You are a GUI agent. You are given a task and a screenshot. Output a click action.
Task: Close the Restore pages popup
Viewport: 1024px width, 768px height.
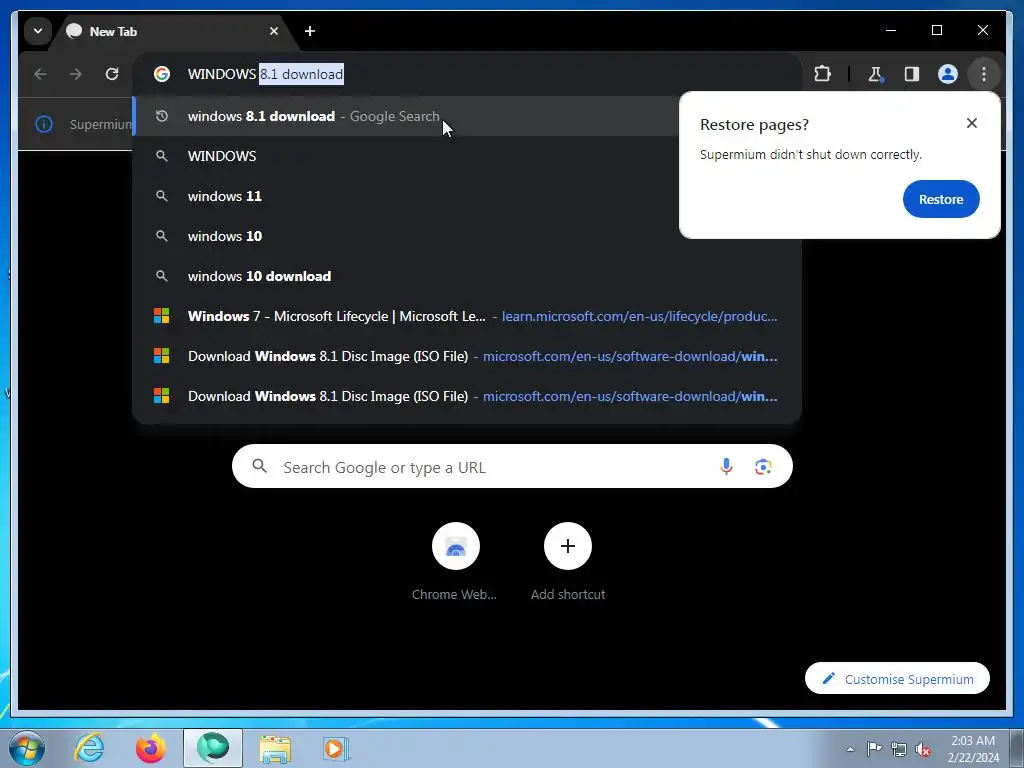click(972, 123)
